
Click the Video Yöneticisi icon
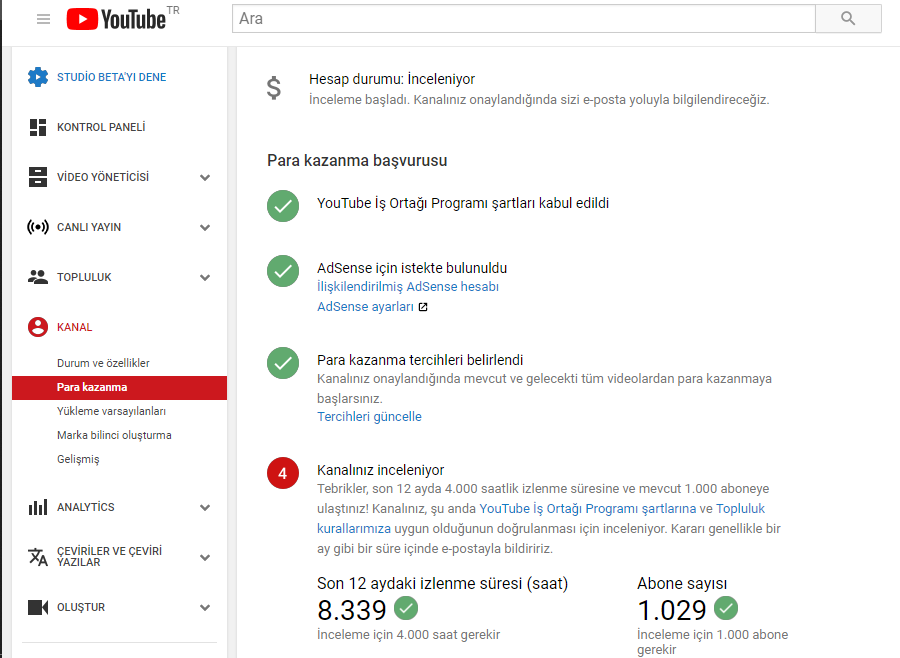click(38, 177)
